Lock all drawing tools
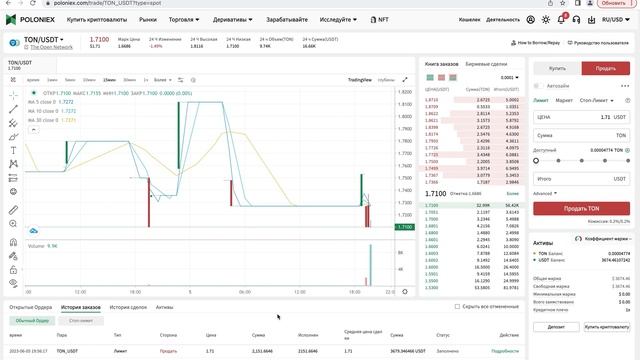640x360 pixels. pos(13,270)
